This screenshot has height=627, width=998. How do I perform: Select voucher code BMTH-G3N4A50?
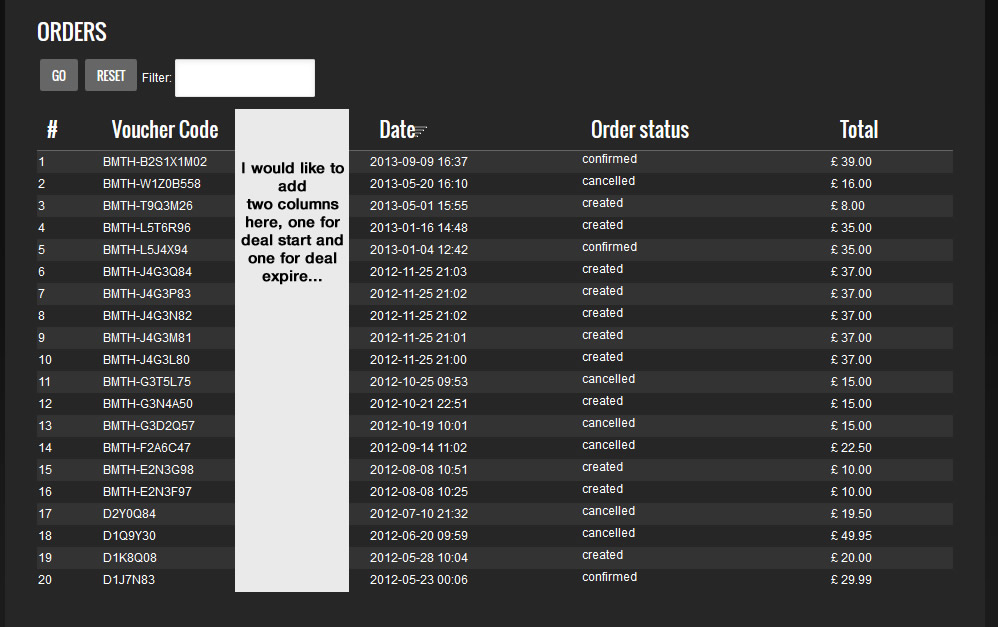148,404
